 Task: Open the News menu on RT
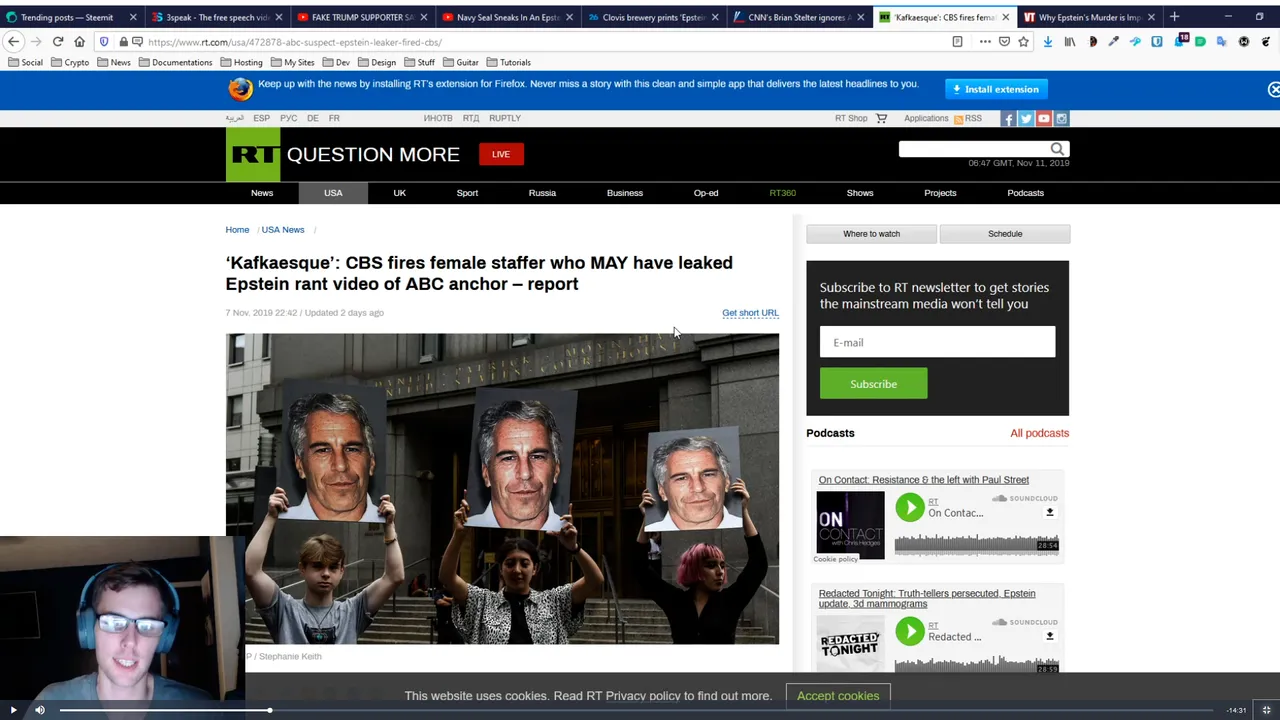(x=262, y=193)
